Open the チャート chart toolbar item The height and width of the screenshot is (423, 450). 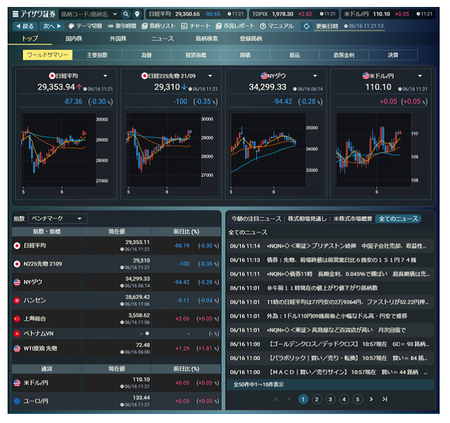(196, 26)
